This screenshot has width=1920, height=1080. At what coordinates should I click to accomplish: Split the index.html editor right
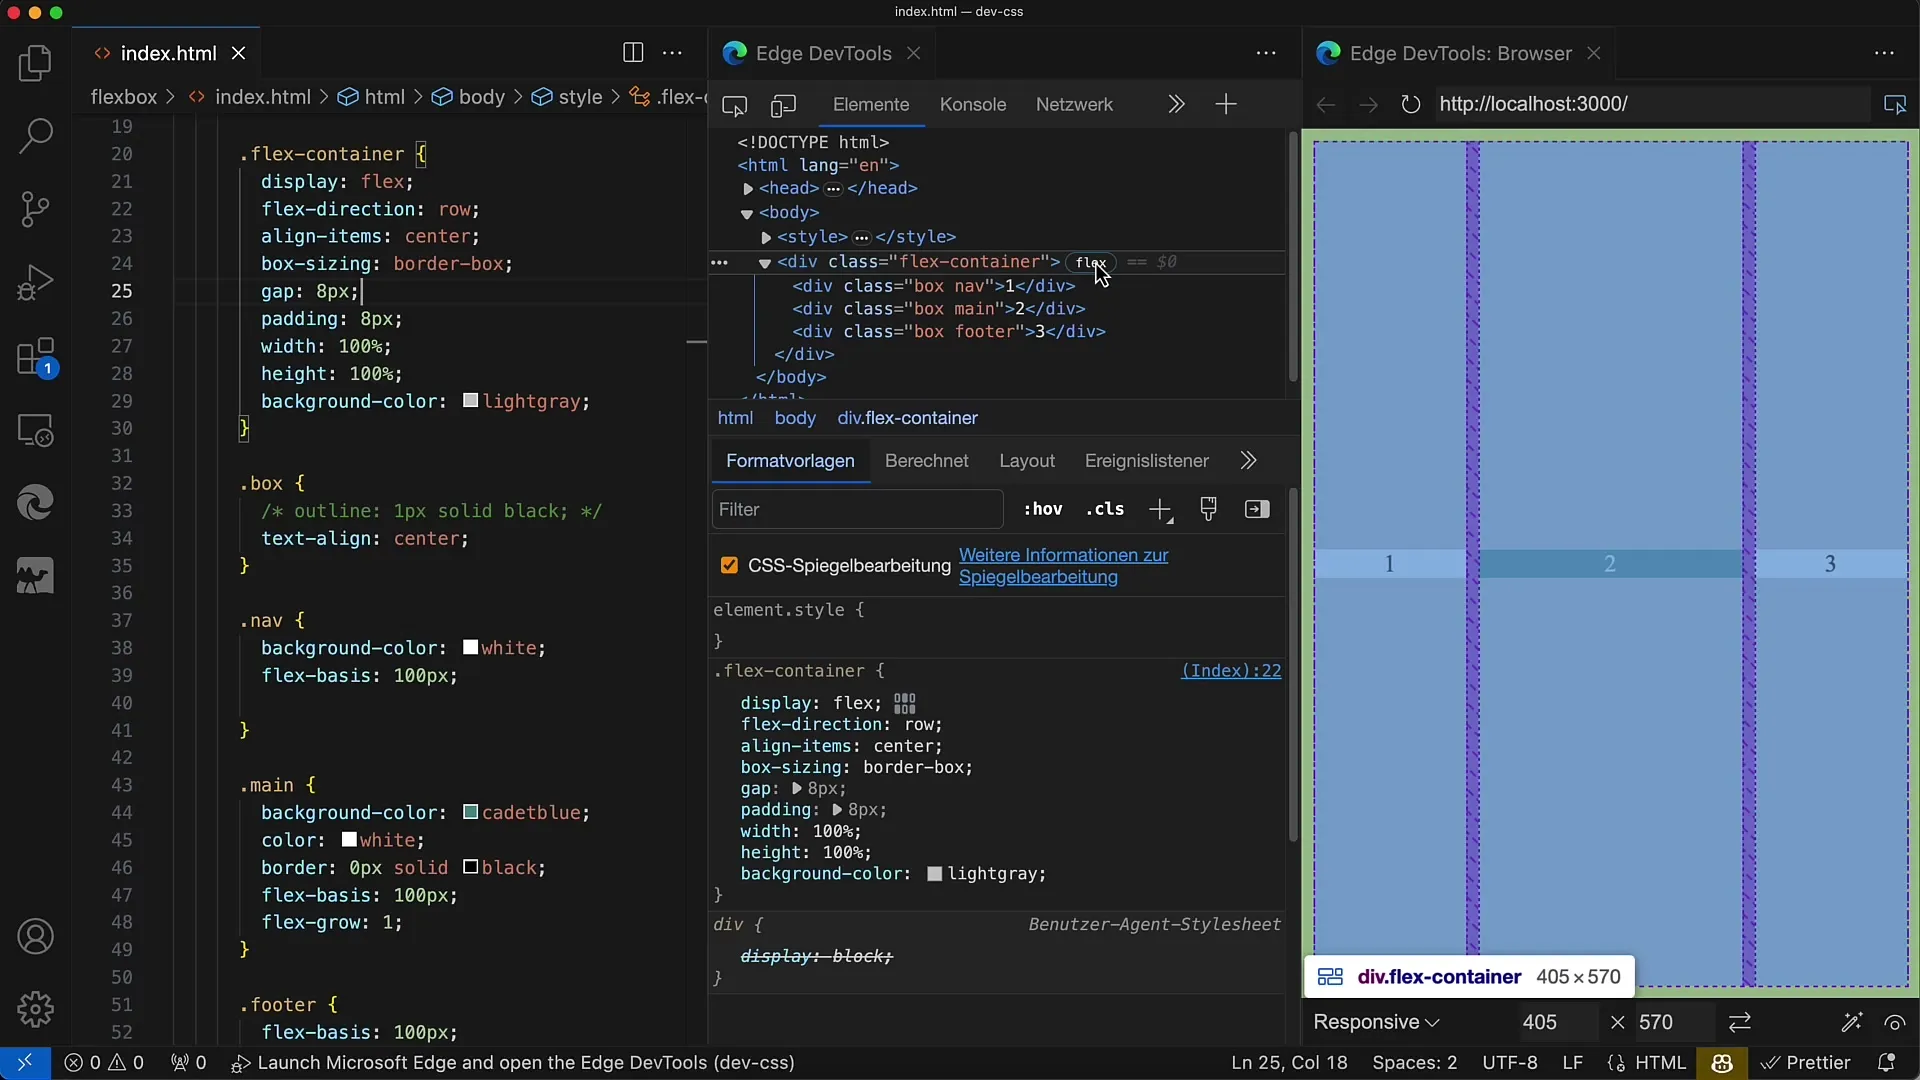633,53
